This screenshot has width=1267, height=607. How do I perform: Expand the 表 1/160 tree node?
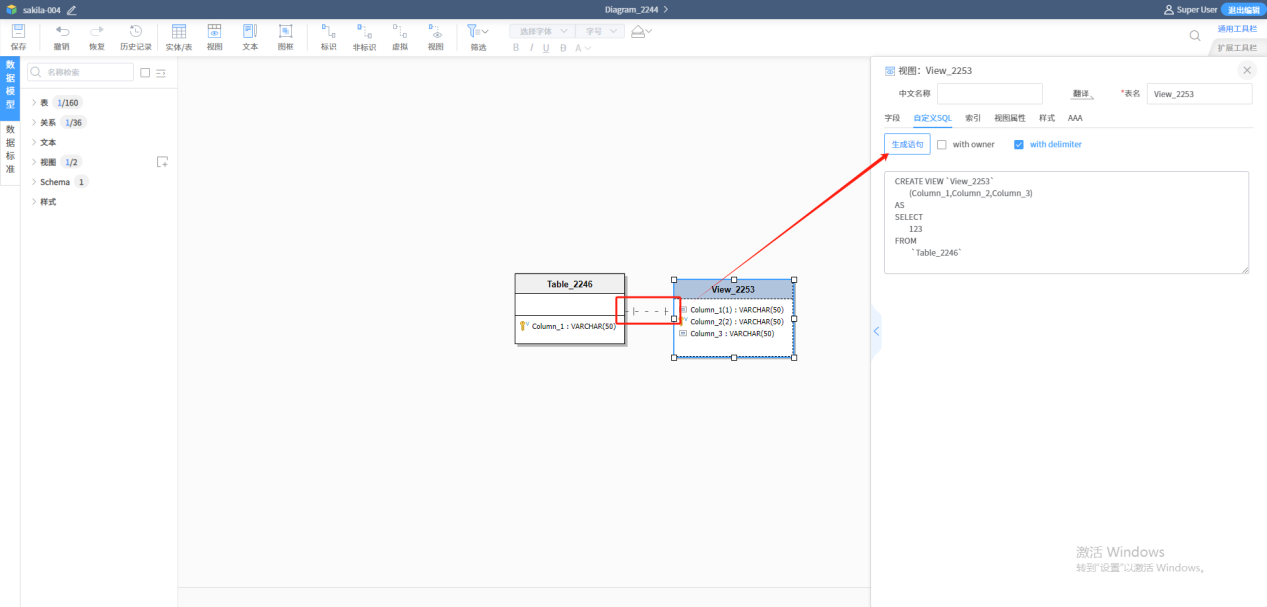click(33, 102)
